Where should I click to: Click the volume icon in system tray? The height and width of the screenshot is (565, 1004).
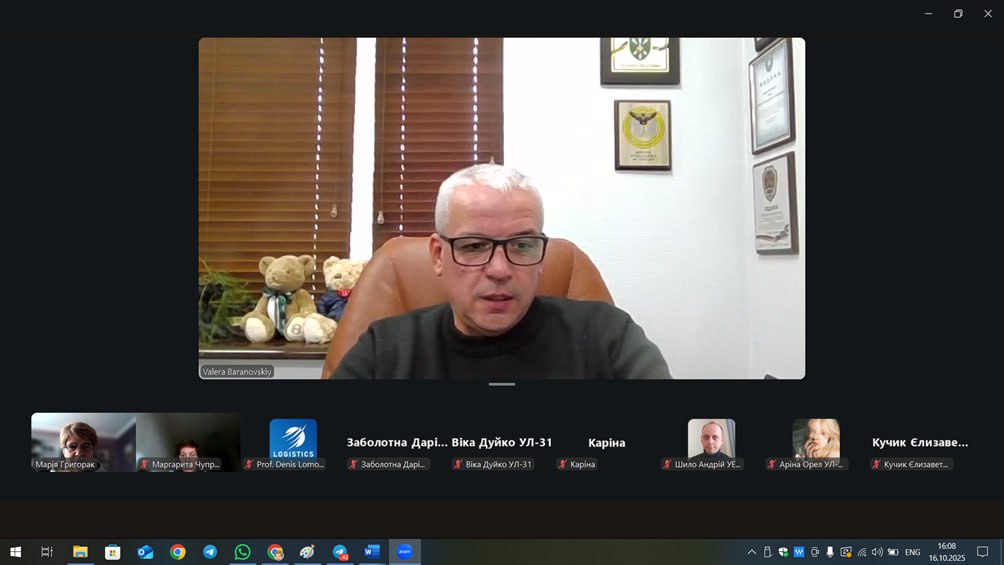tap(877, 552)
